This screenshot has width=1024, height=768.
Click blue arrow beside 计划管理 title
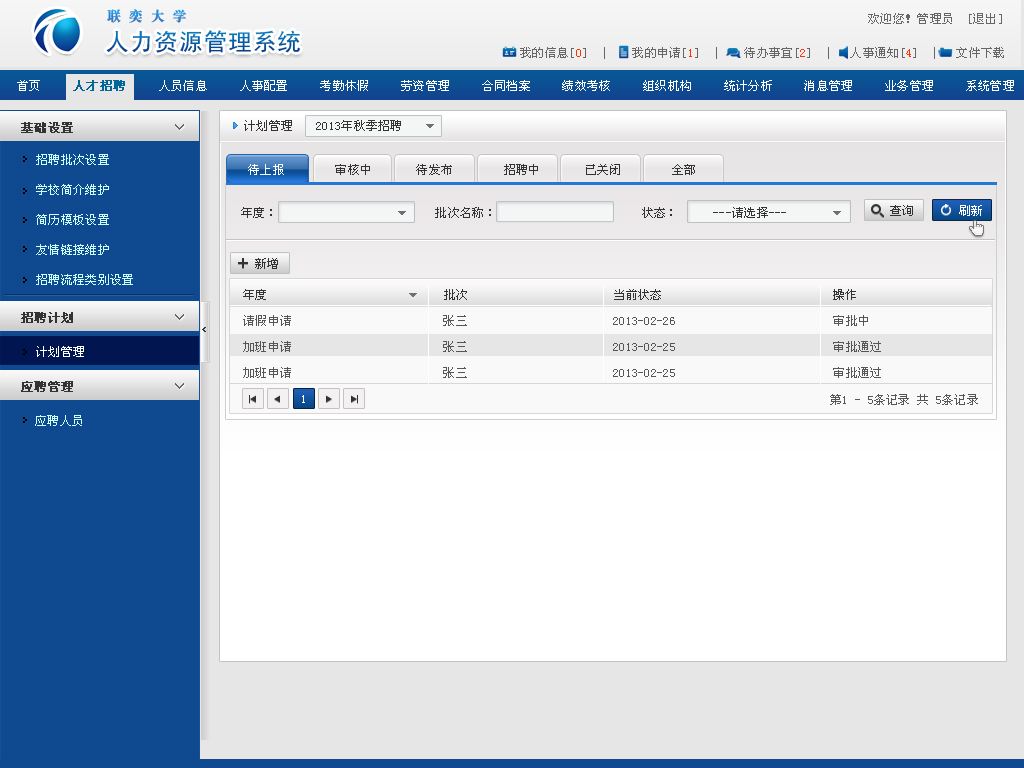click(x=235, y=125)
